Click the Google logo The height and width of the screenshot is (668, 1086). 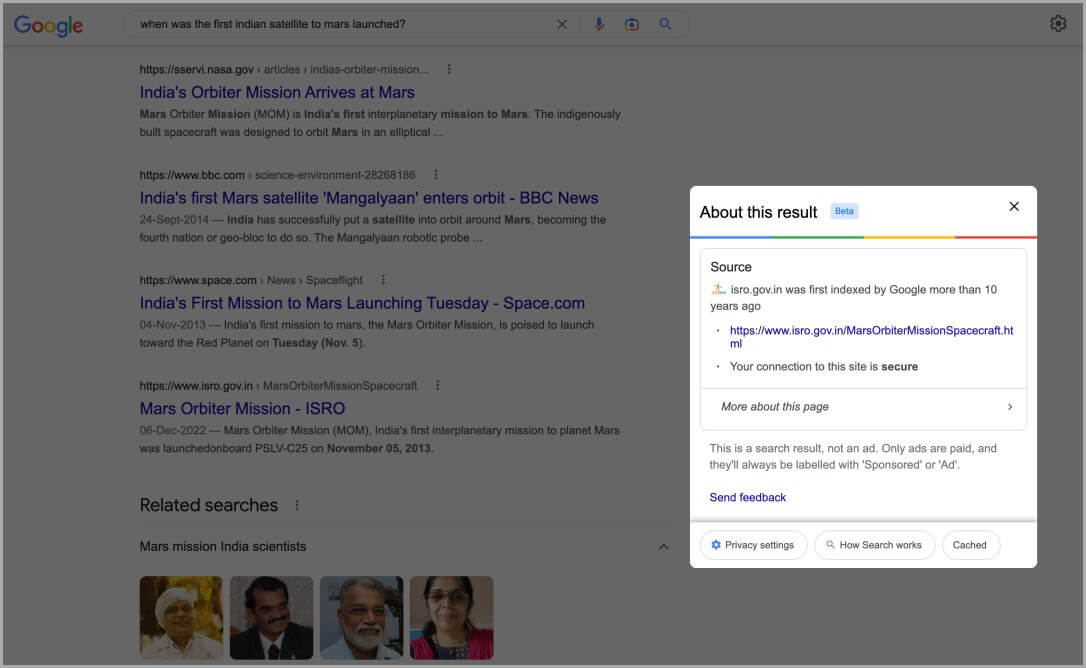pos(48,25)
